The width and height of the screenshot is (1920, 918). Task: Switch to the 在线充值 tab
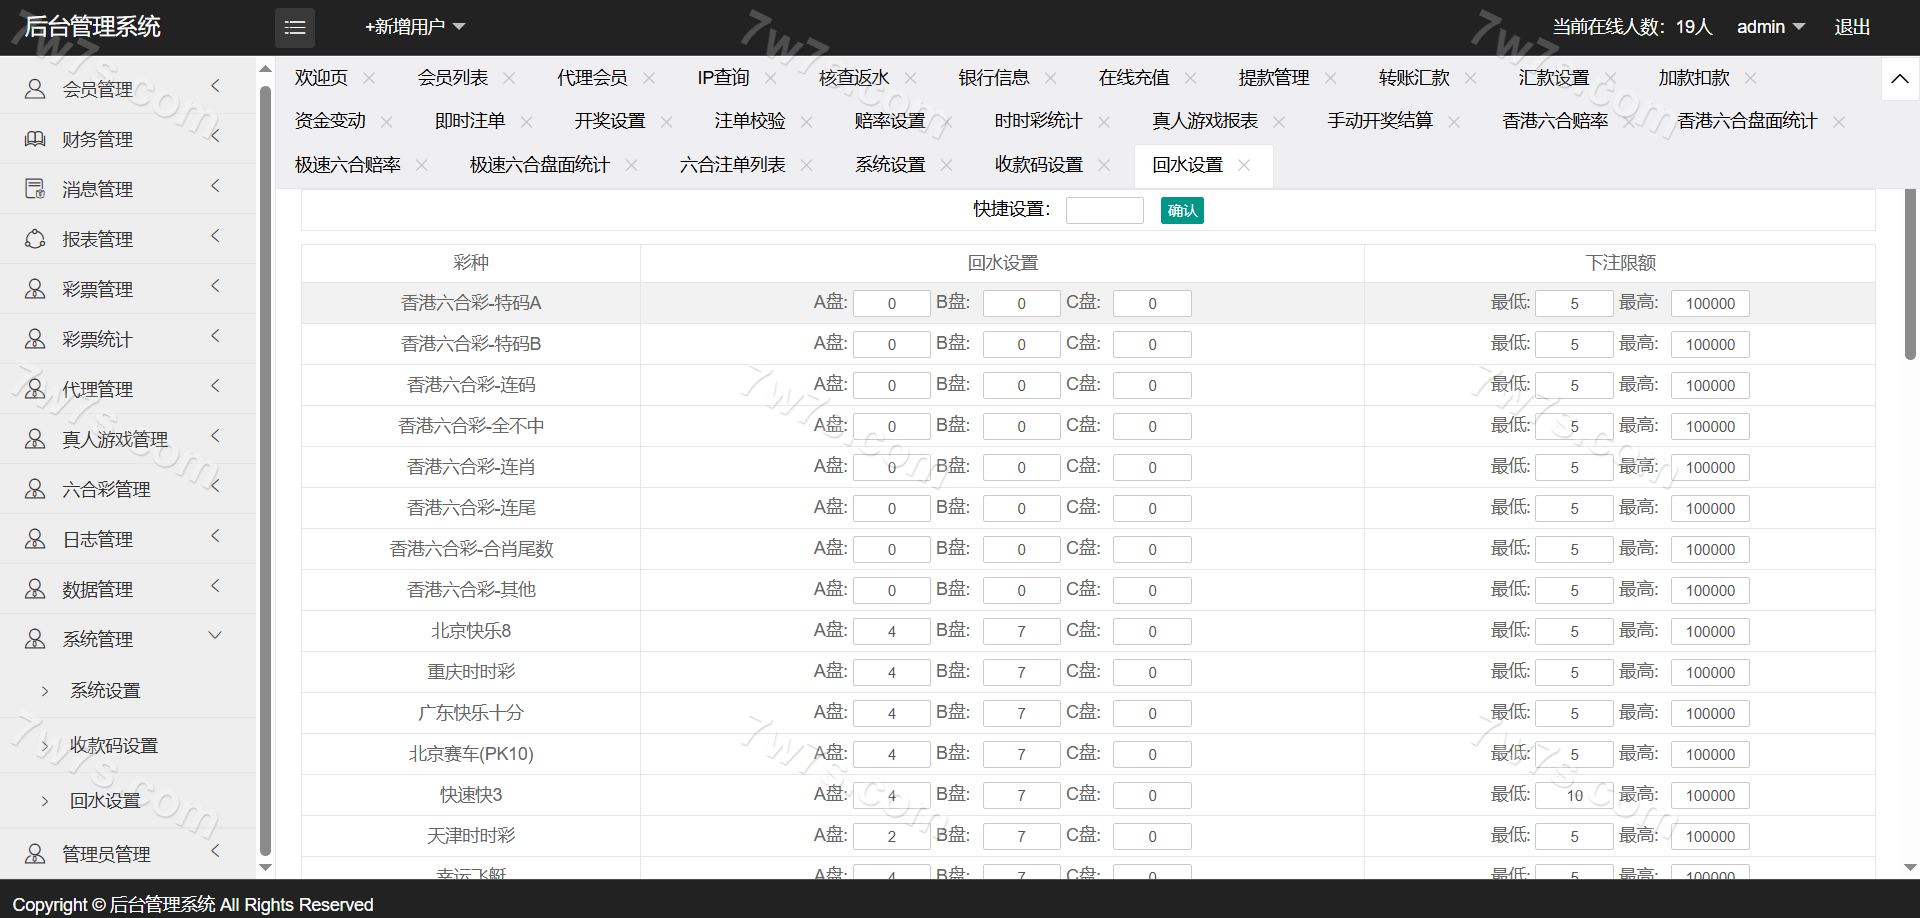(x=1134, y=78)
